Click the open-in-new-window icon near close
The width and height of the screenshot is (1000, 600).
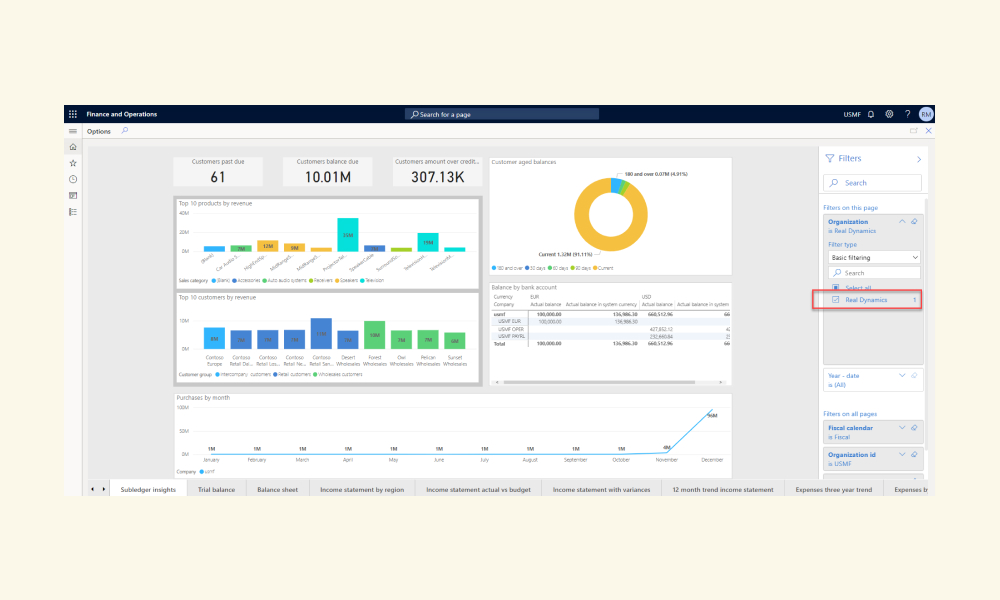pyautogui.click(x=913, y=131)
